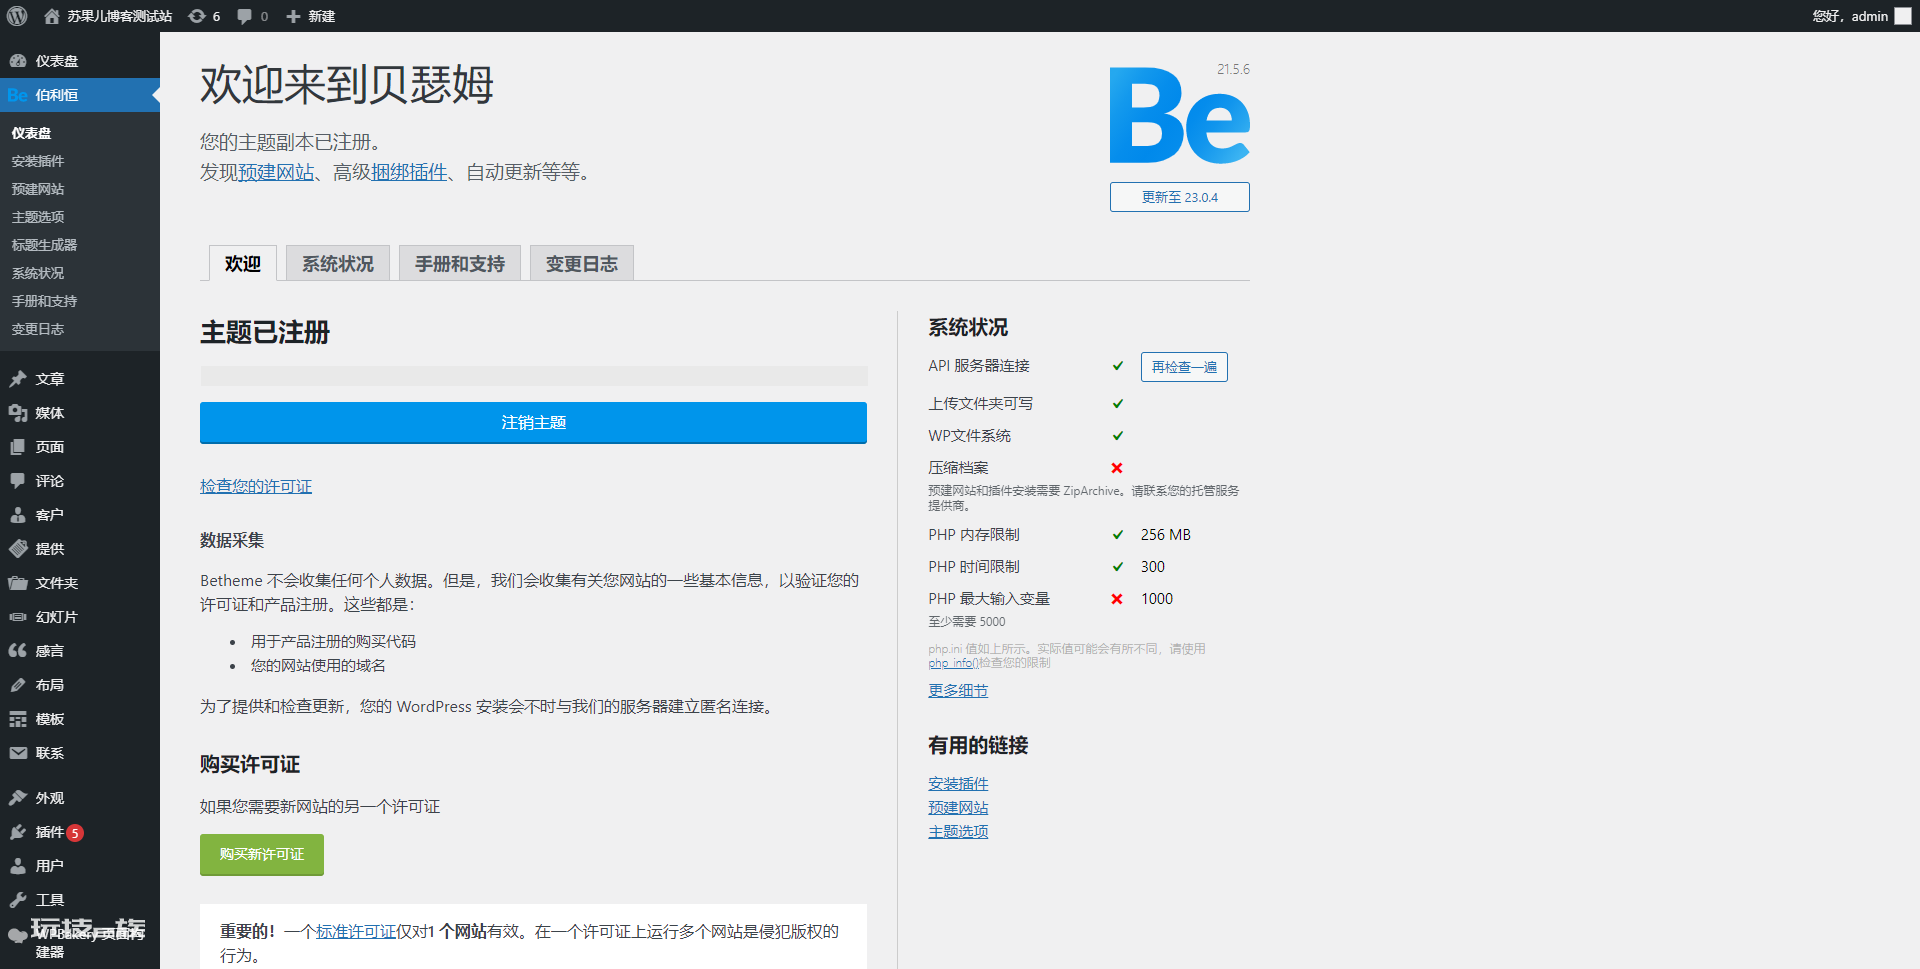Click the masked purchase code field

[534, 376]
